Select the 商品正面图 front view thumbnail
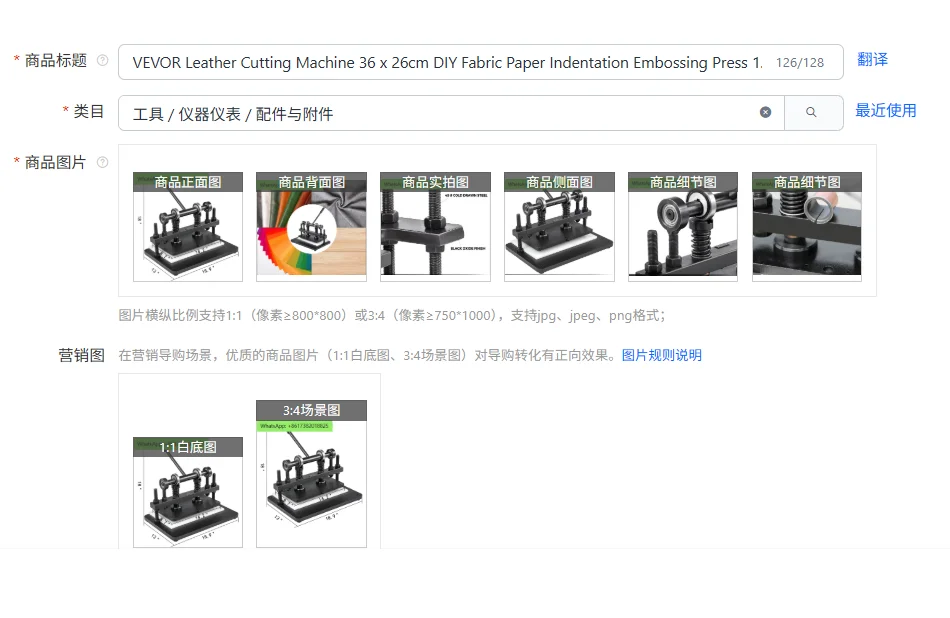Image resolution: width=950 pixels, height=618 pixels. pos(188,225)
